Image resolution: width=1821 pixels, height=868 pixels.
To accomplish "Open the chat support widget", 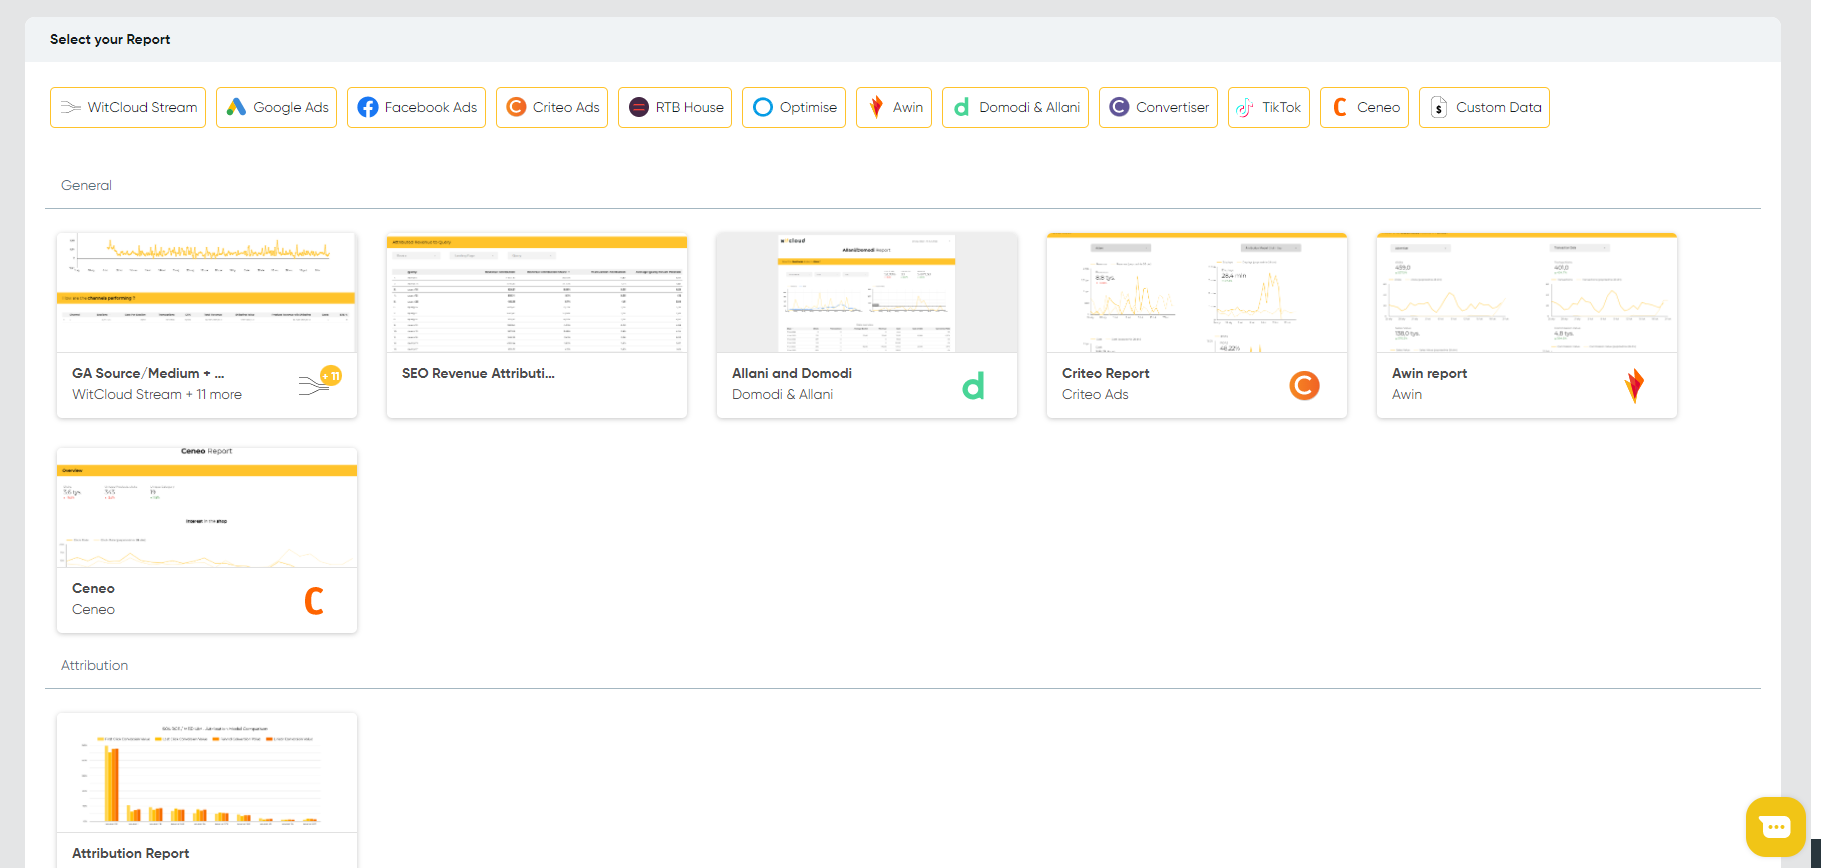I will [1776, 827].
